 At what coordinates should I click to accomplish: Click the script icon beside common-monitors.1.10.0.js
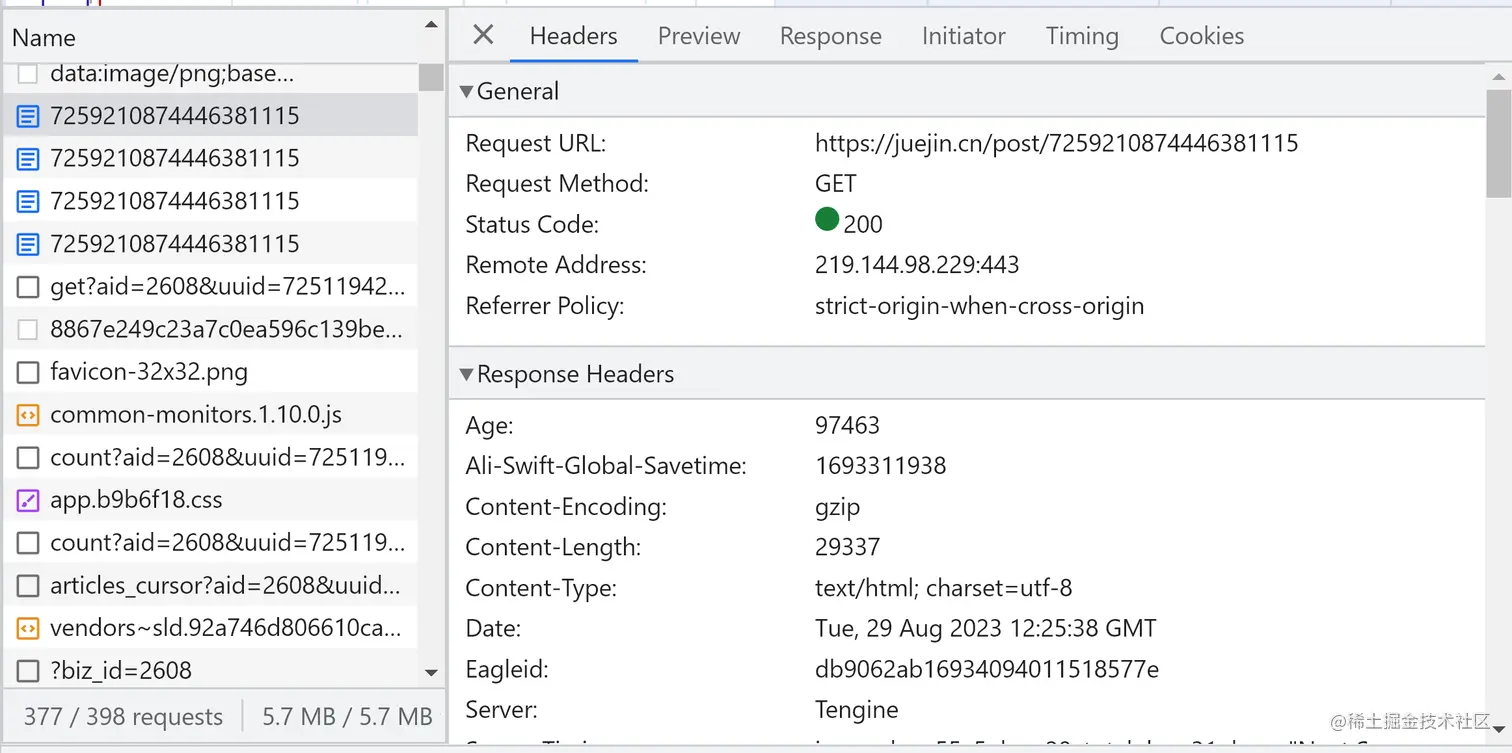[28, 415]
